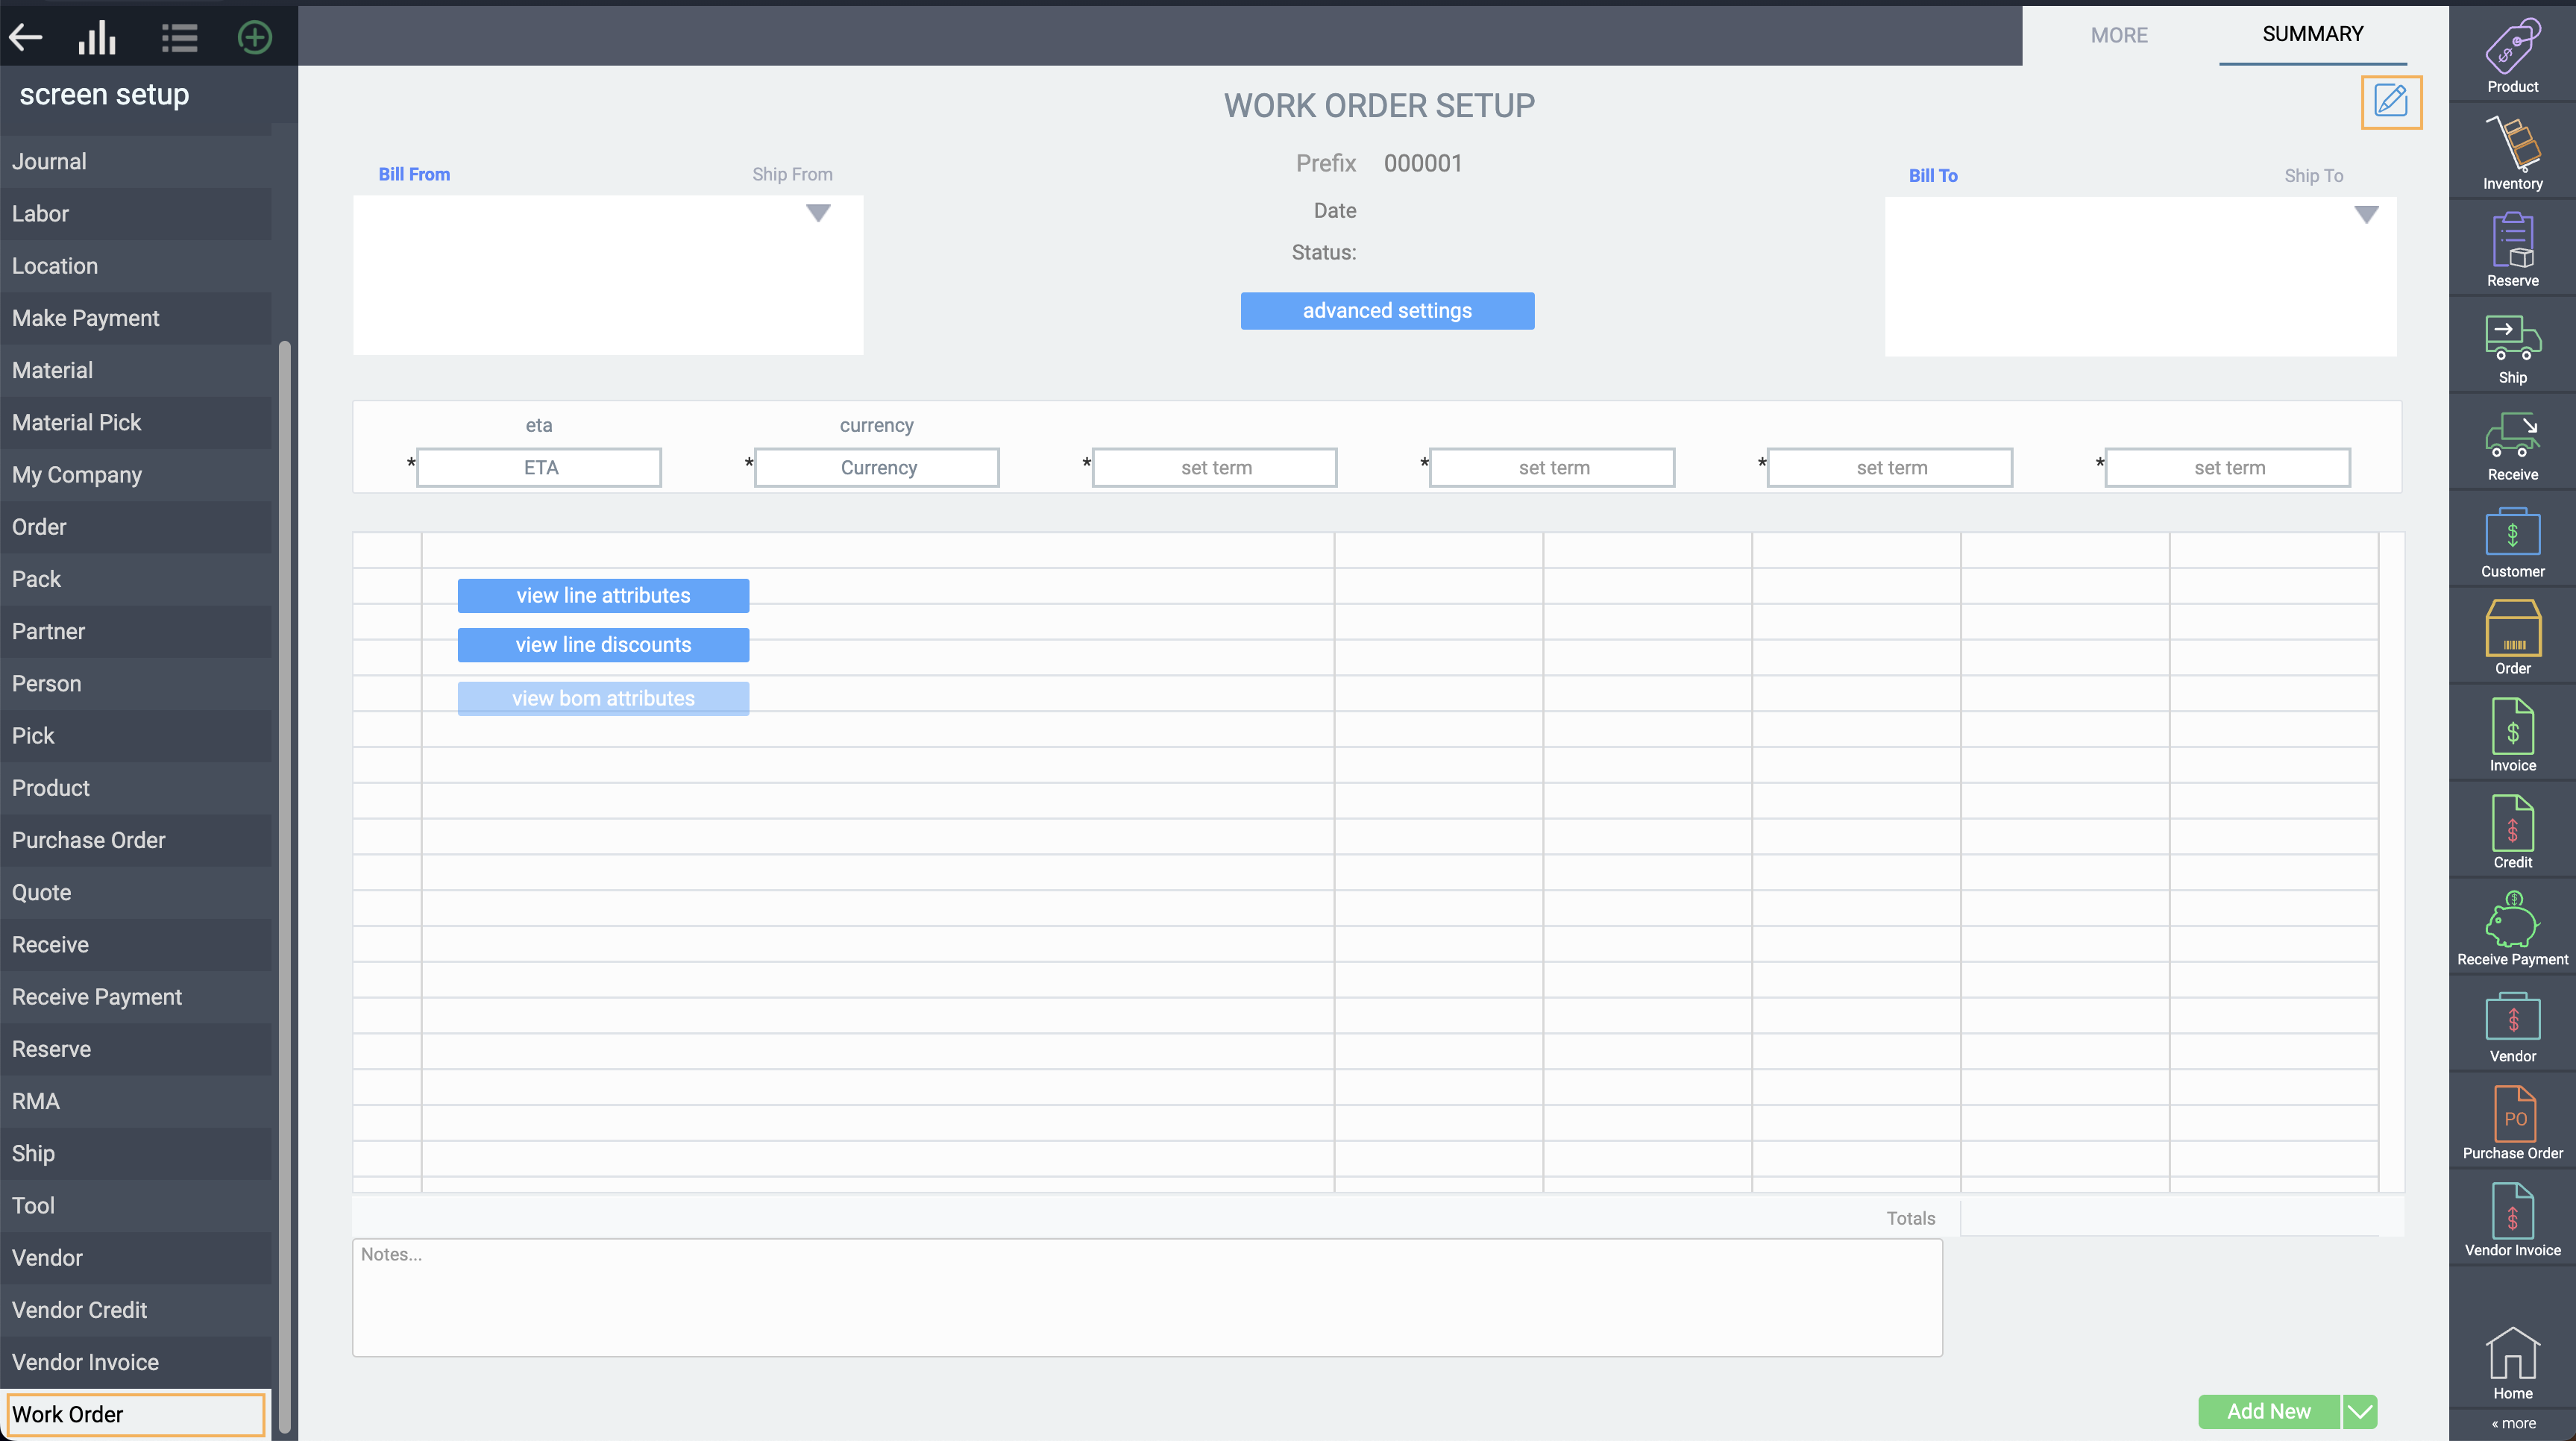Click the green plus add icon
Viewport: 2576px width, 1441px height.
pos(254,38)
